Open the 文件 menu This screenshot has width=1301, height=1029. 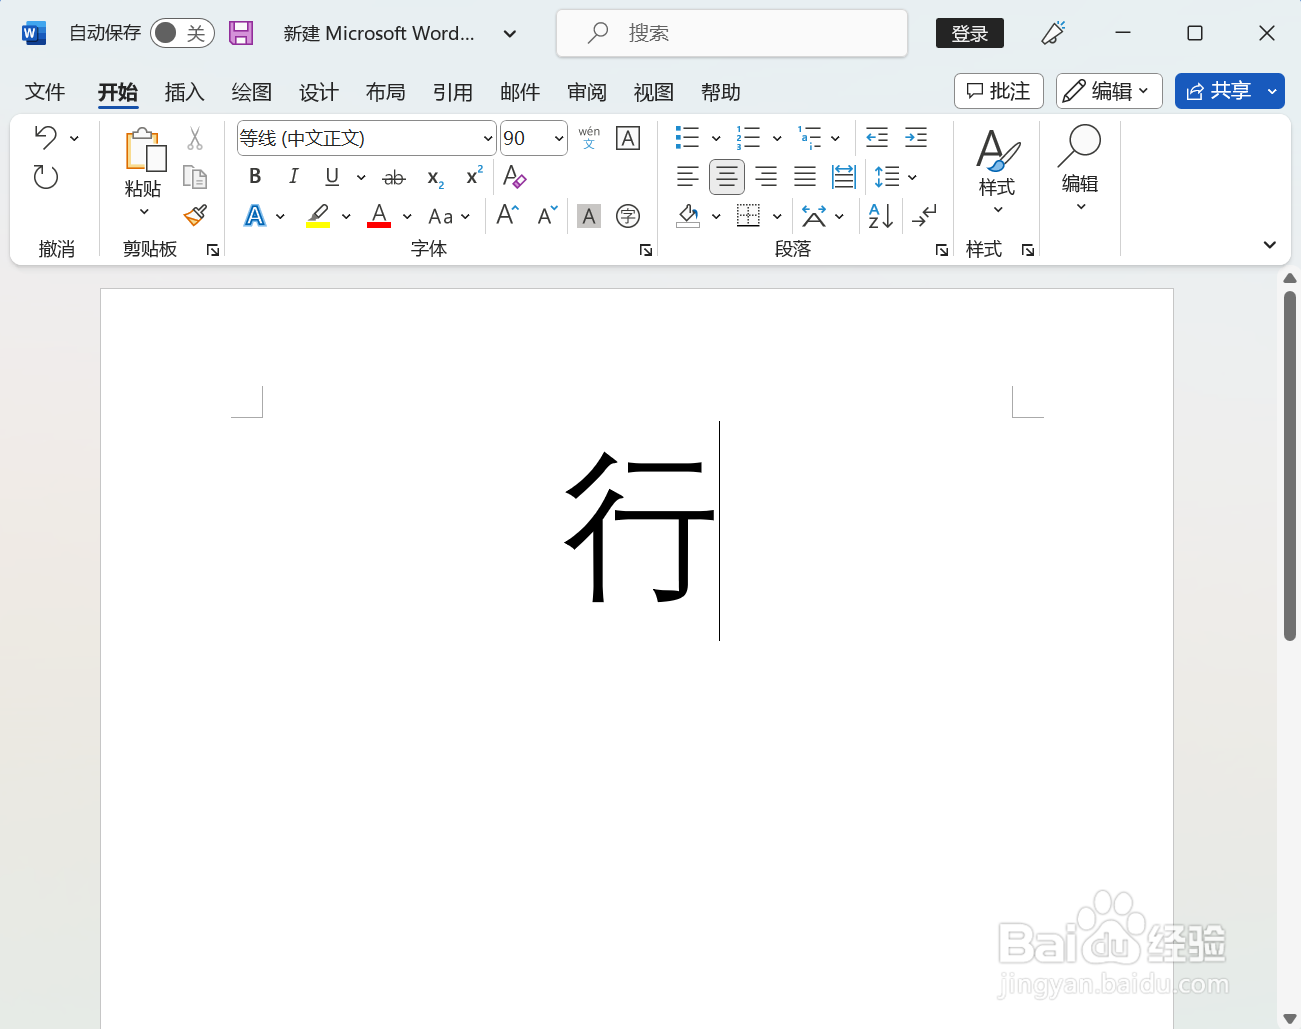point(45,92)
